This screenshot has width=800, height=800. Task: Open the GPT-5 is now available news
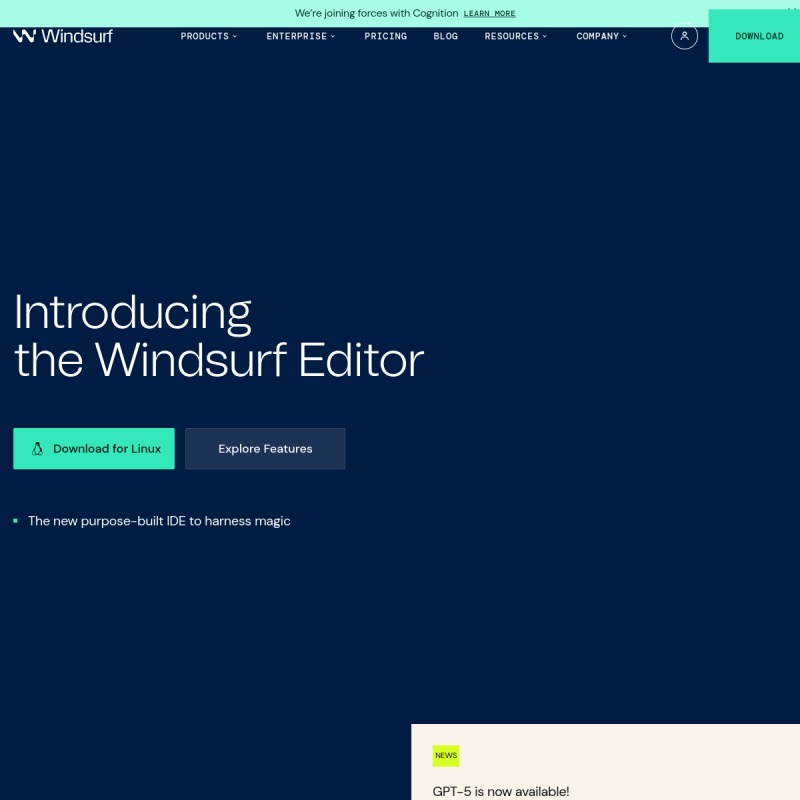[501, 791]
